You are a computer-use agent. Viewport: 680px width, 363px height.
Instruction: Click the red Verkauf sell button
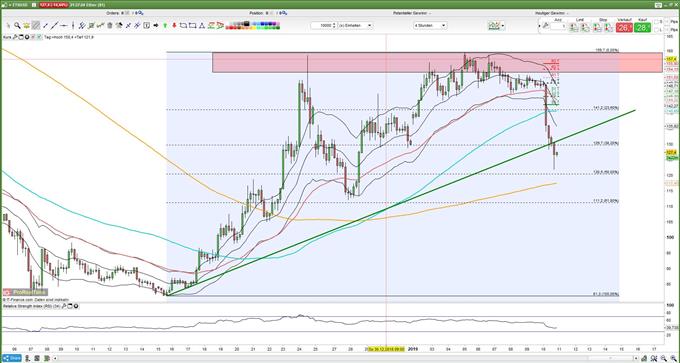point(624,28)
